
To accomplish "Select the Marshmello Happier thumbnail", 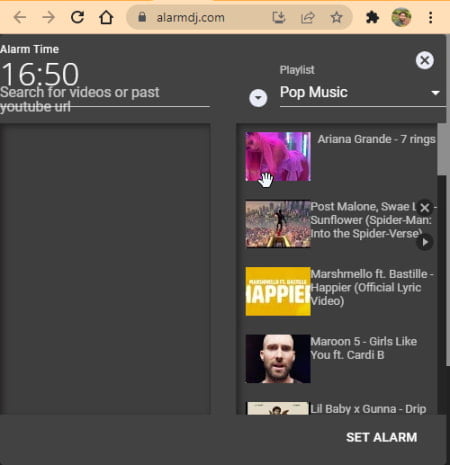I will pos(278,291).
